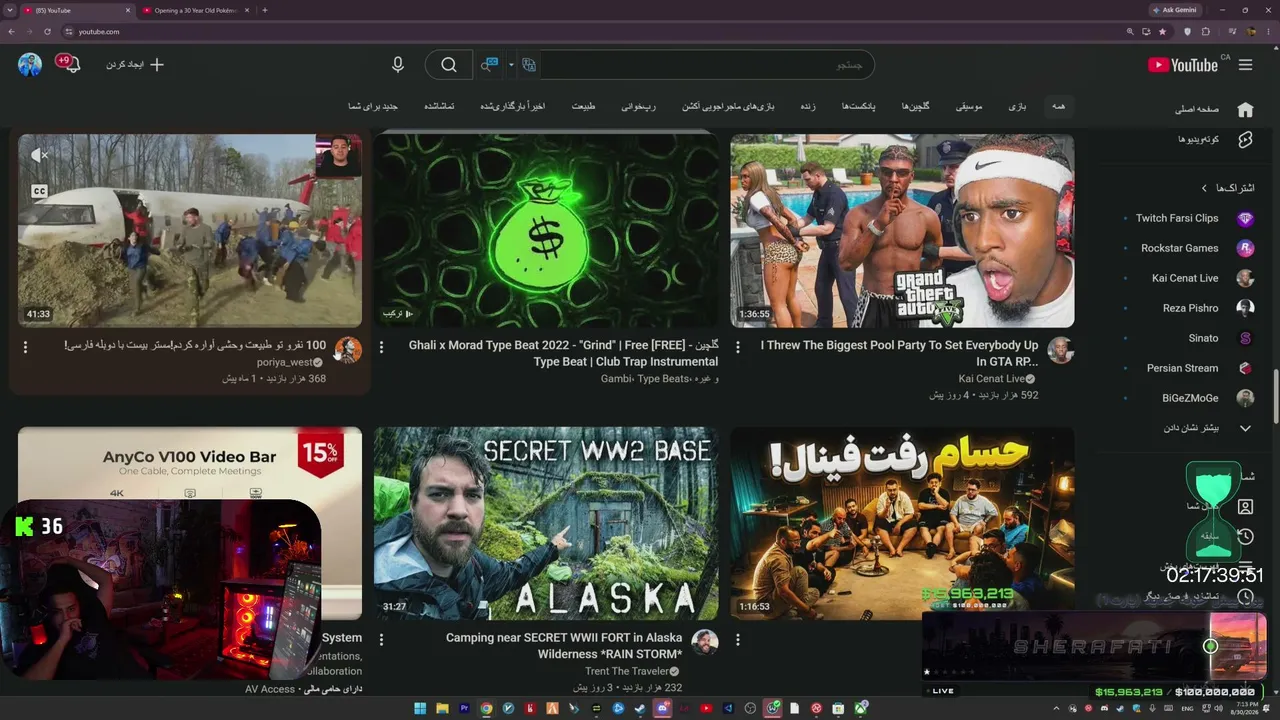Click the magnifier search button
Viewport: 1280px width, 720px height.
click(449, 65)
